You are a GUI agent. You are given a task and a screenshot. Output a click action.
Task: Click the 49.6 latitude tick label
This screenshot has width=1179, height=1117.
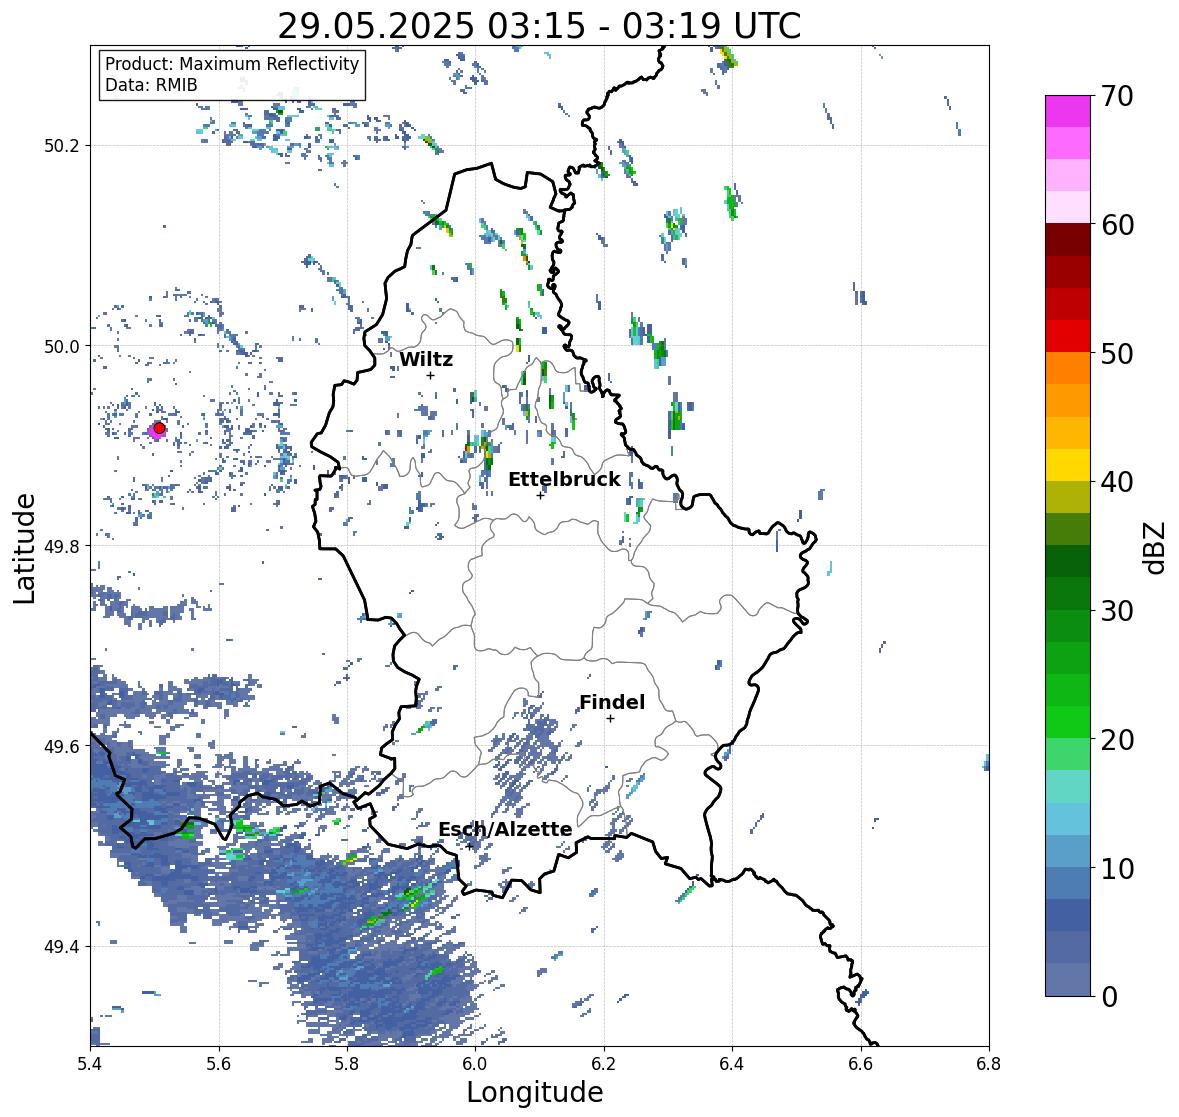[x=62, y=746]
